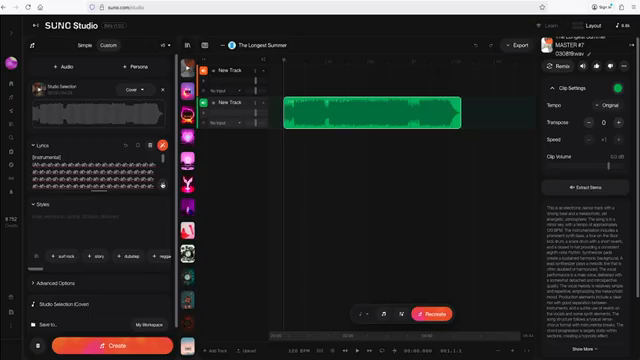Open the Cover mode dropdown
The image size is (640, 360).
135,90
